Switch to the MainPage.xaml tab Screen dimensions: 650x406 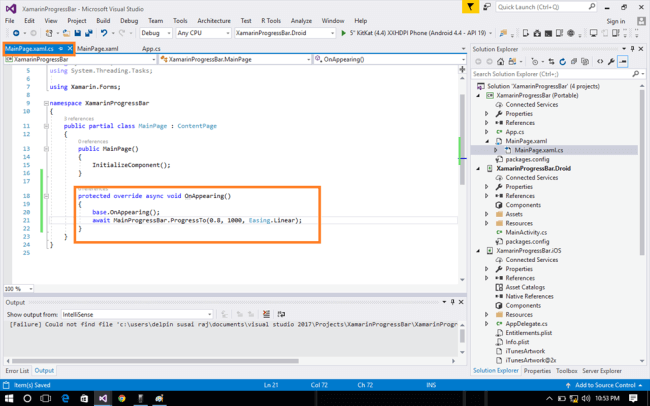coord(98,48)
